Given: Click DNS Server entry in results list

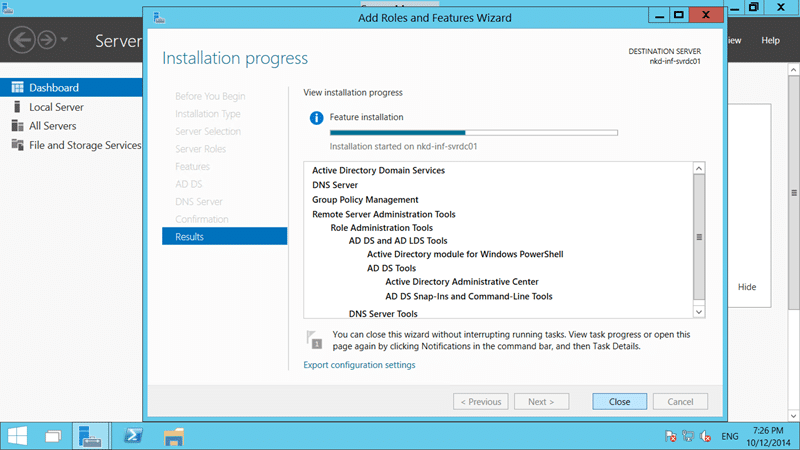Looking at the screenshot, I should tap(335, 185).
